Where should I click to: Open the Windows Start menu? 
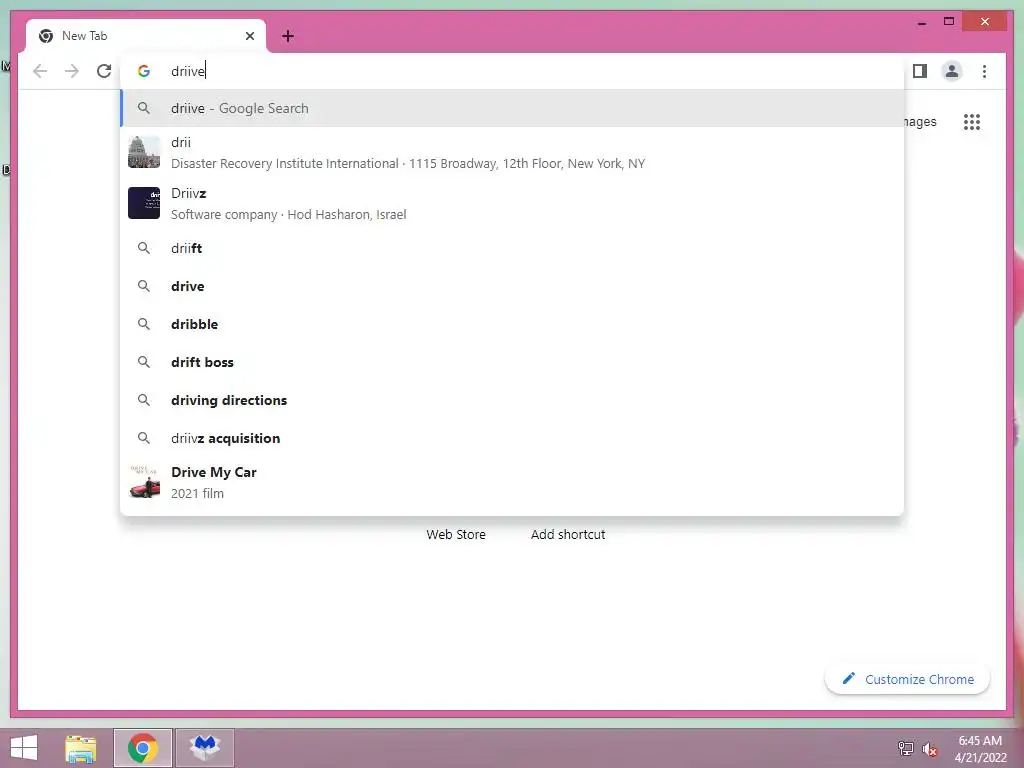24,748
